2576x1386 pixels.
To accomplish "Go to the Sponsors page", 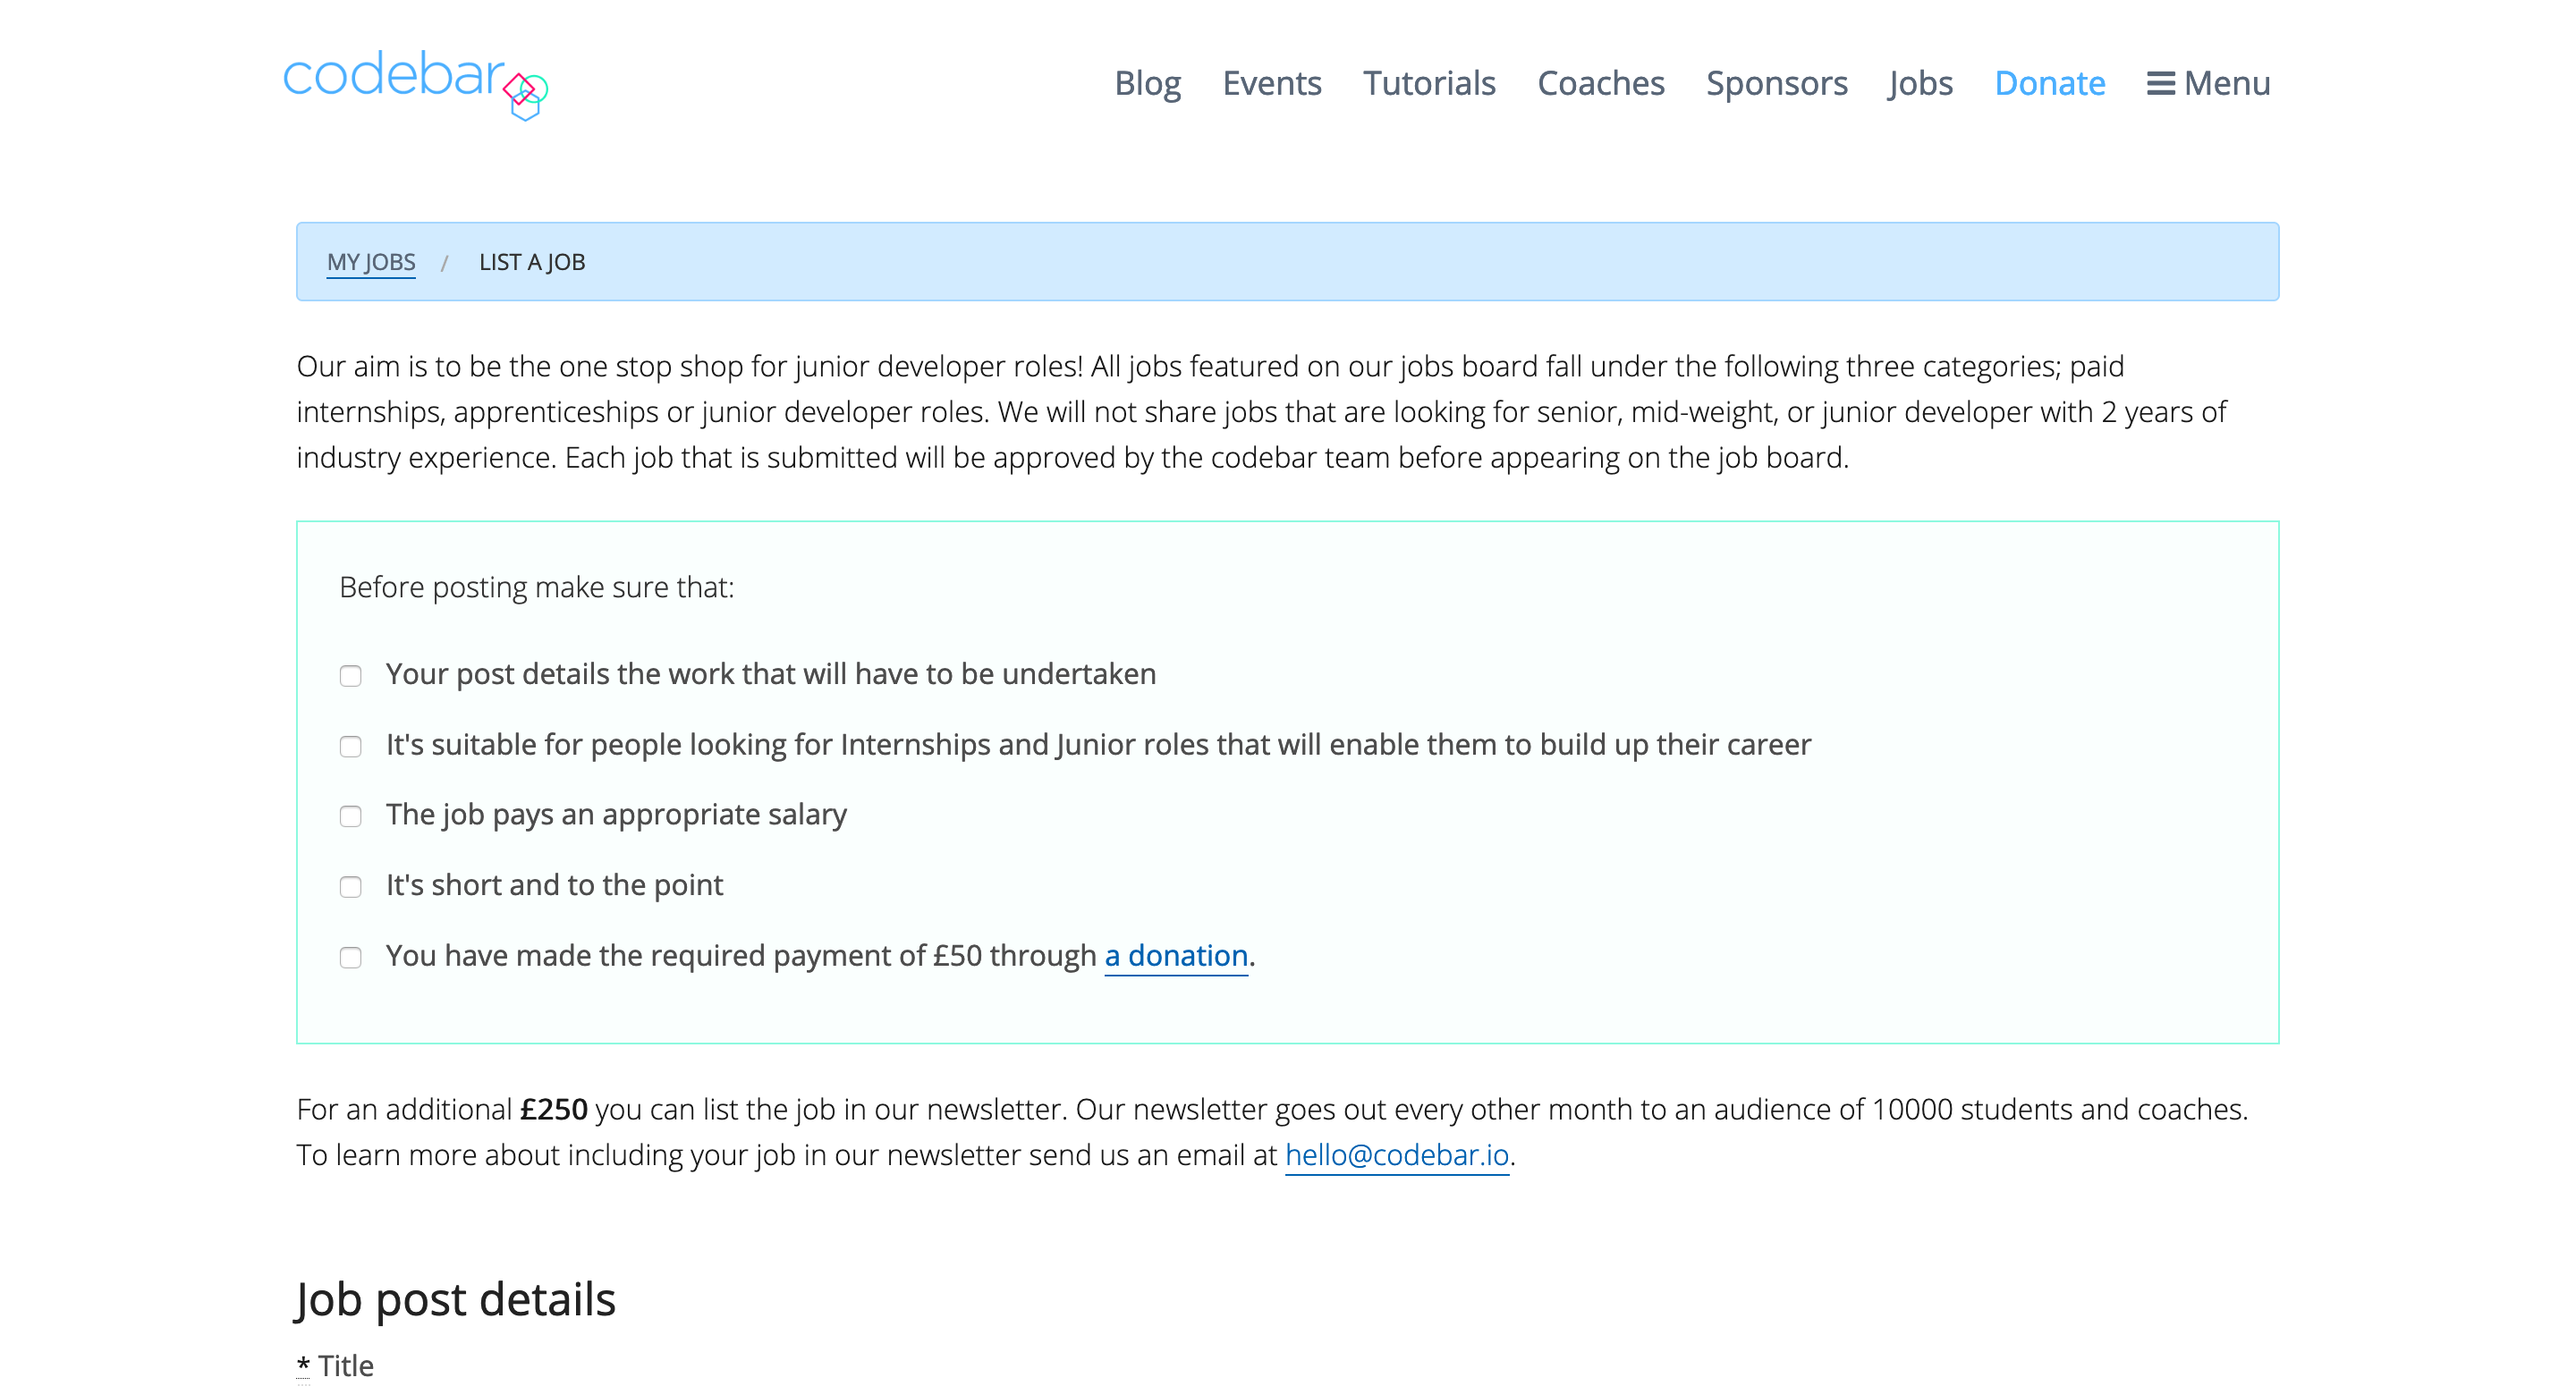I will tap(1776, 83).
